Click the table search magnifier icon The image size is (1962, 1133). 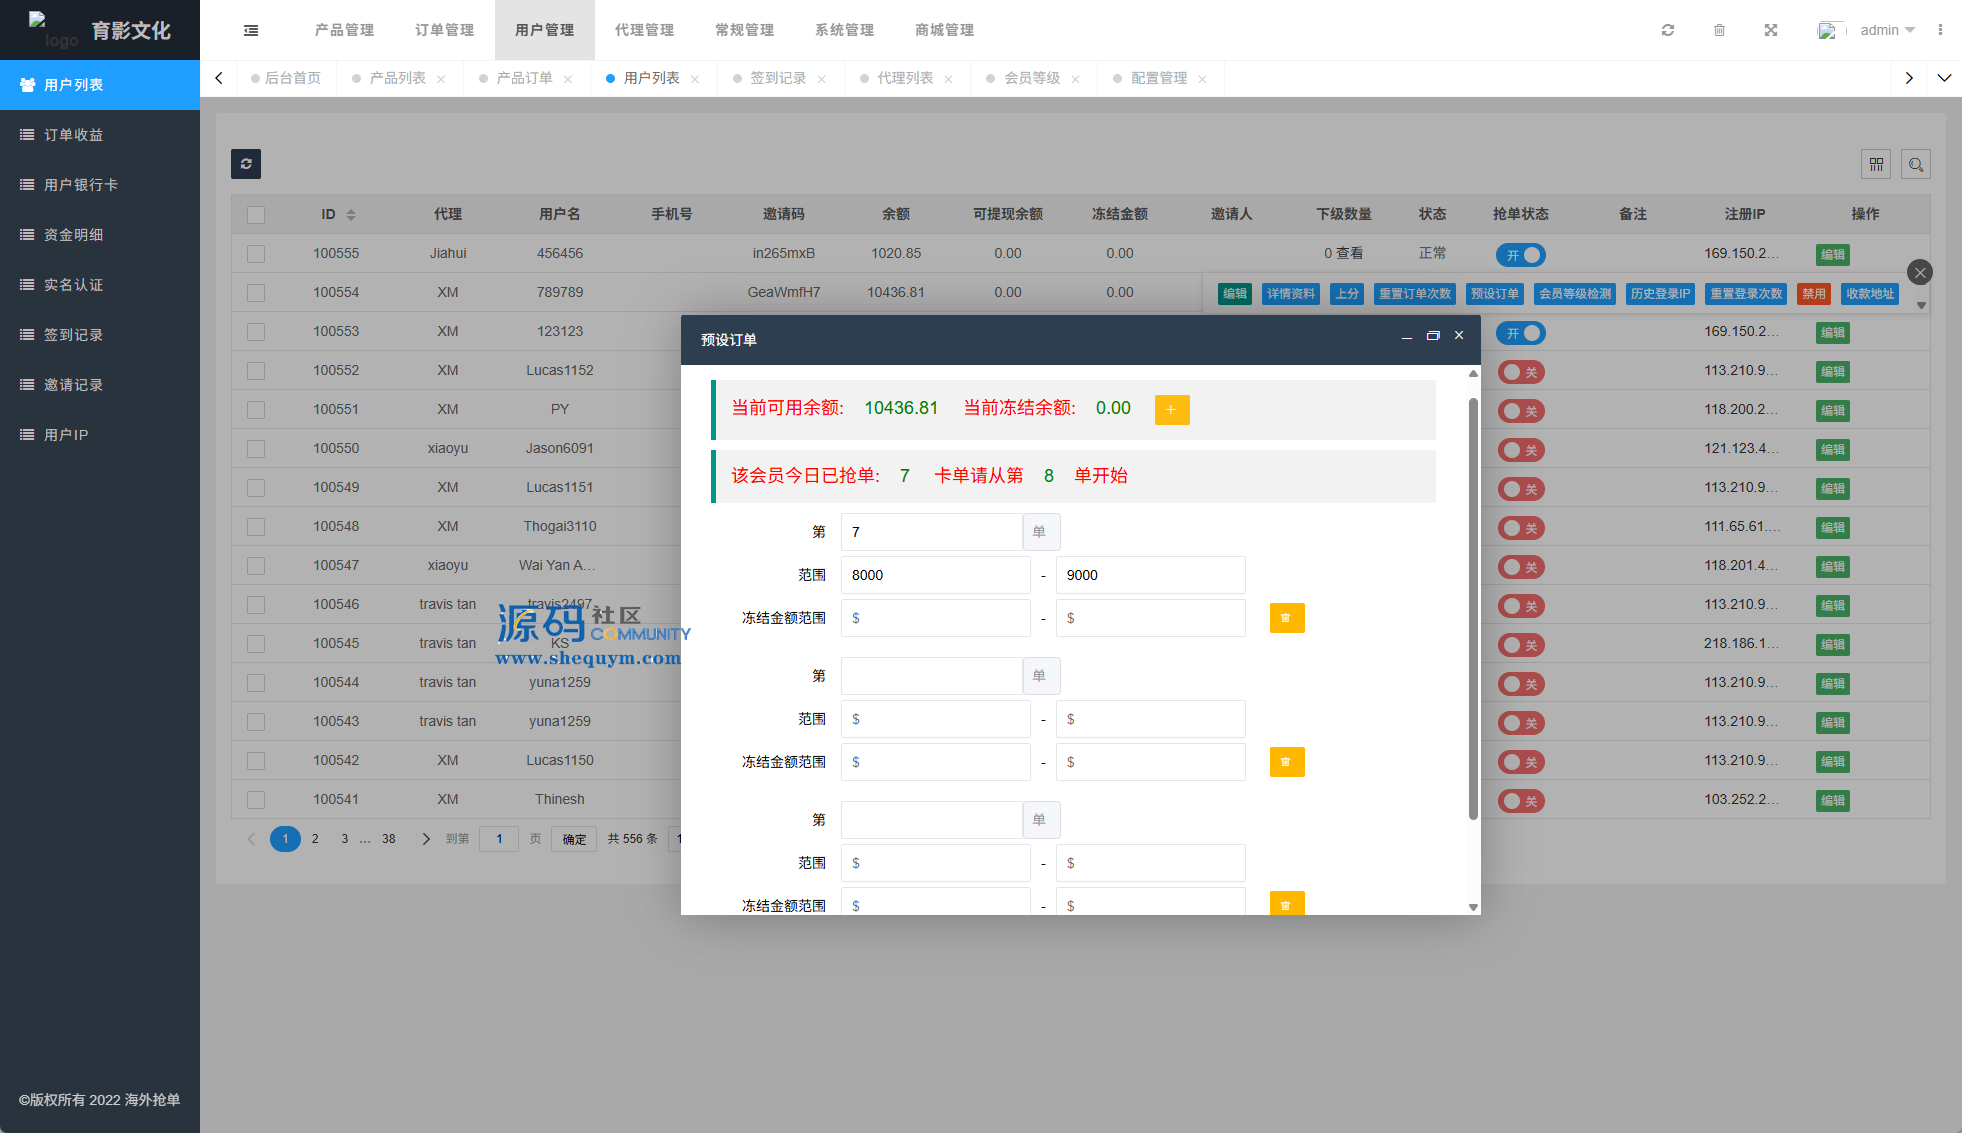(1916, 164)
